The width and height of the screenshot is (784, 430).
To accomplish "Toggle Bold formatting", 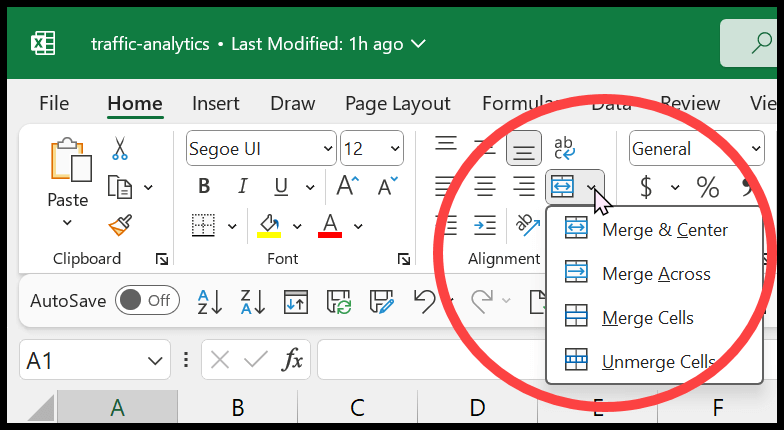I will (204, 187).
